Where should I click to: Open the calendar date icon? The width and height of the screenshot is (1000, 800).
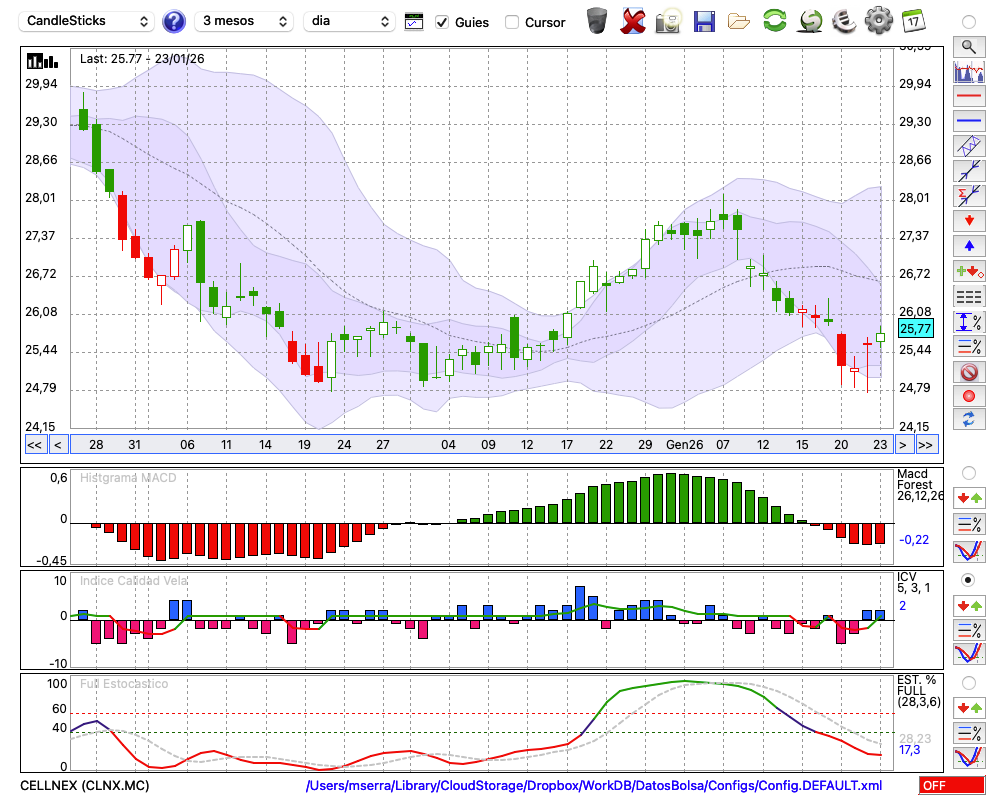912,21
